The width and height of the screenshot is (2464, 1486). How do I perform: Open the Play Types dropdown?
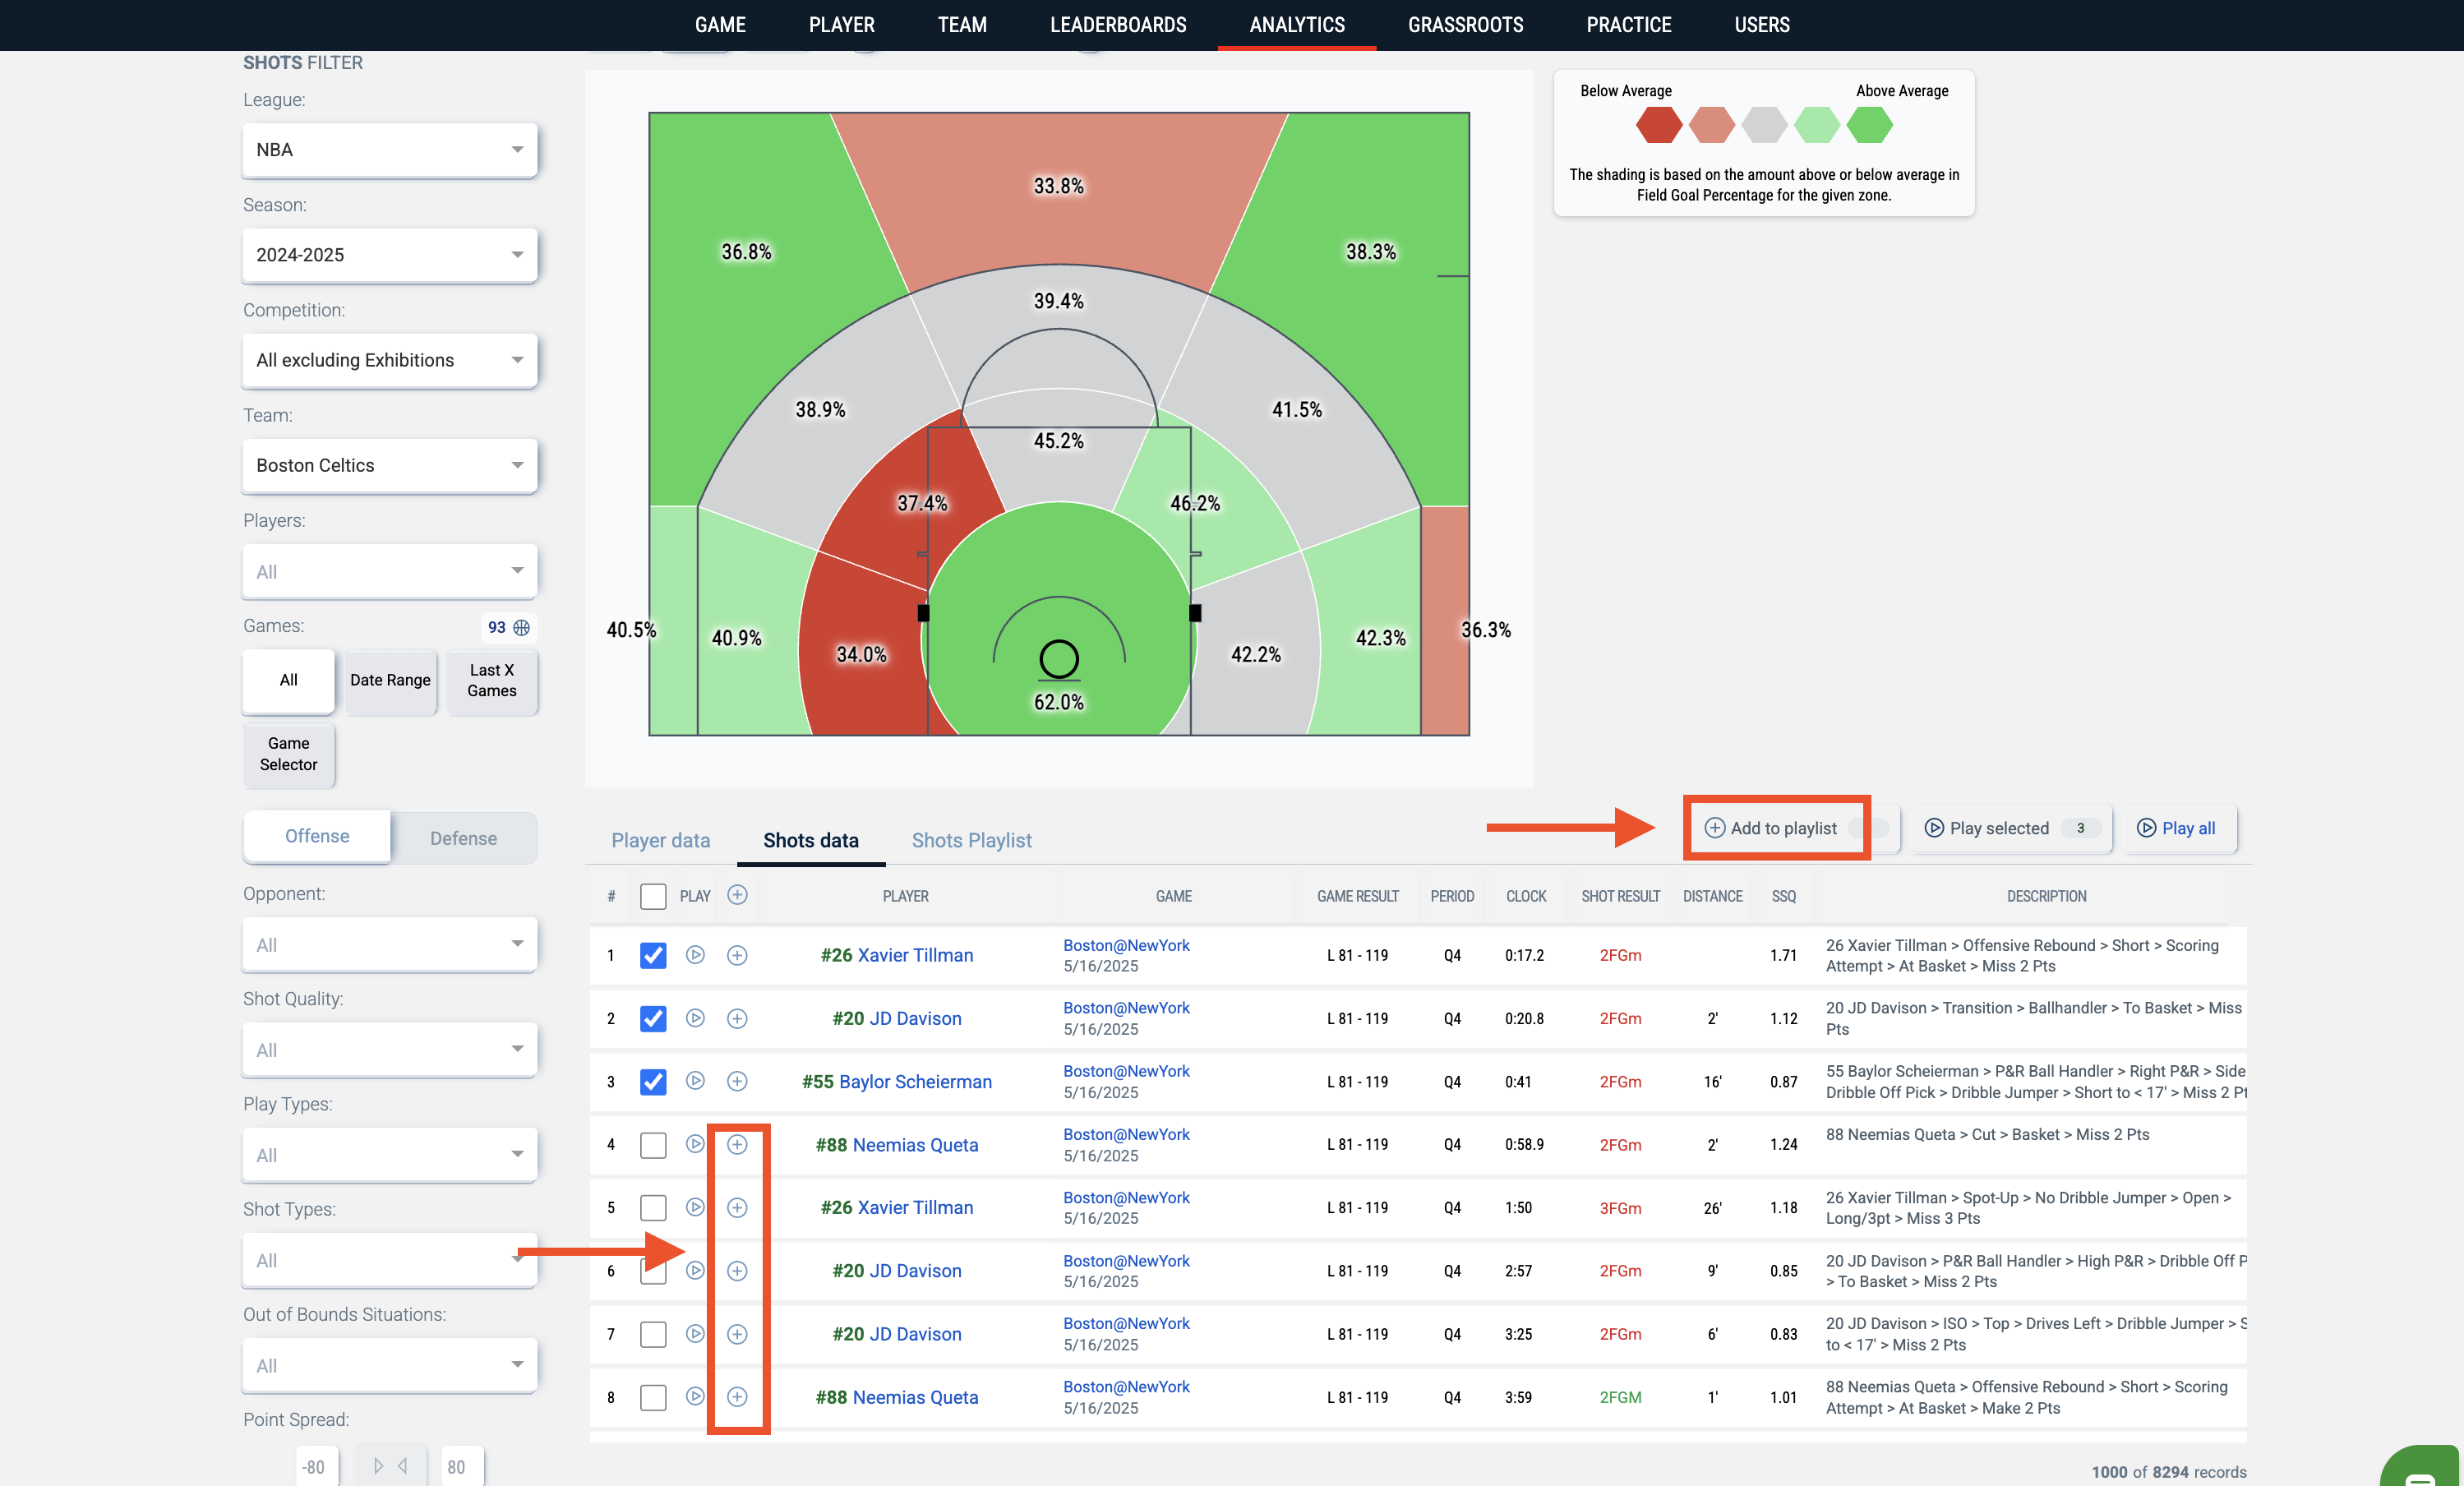389,1155
